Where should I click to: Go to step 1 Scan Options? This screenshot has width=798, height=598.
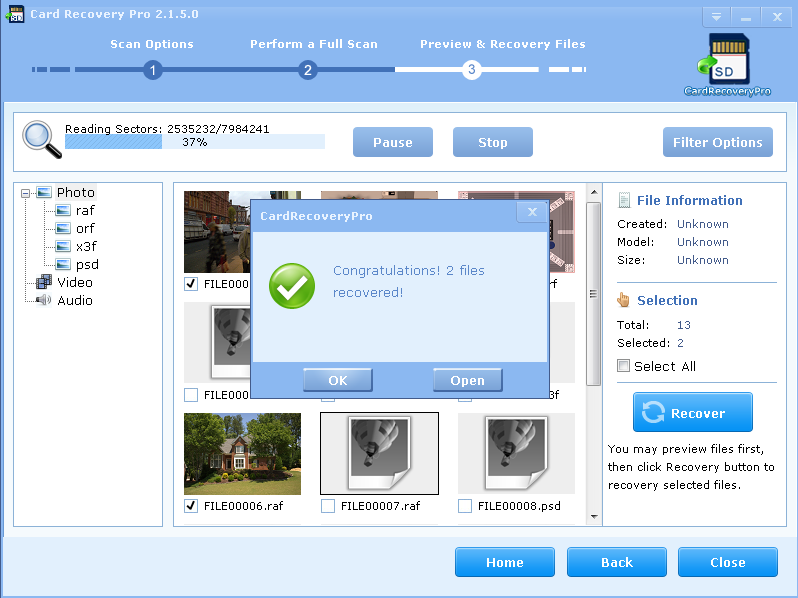click(152, 70)
